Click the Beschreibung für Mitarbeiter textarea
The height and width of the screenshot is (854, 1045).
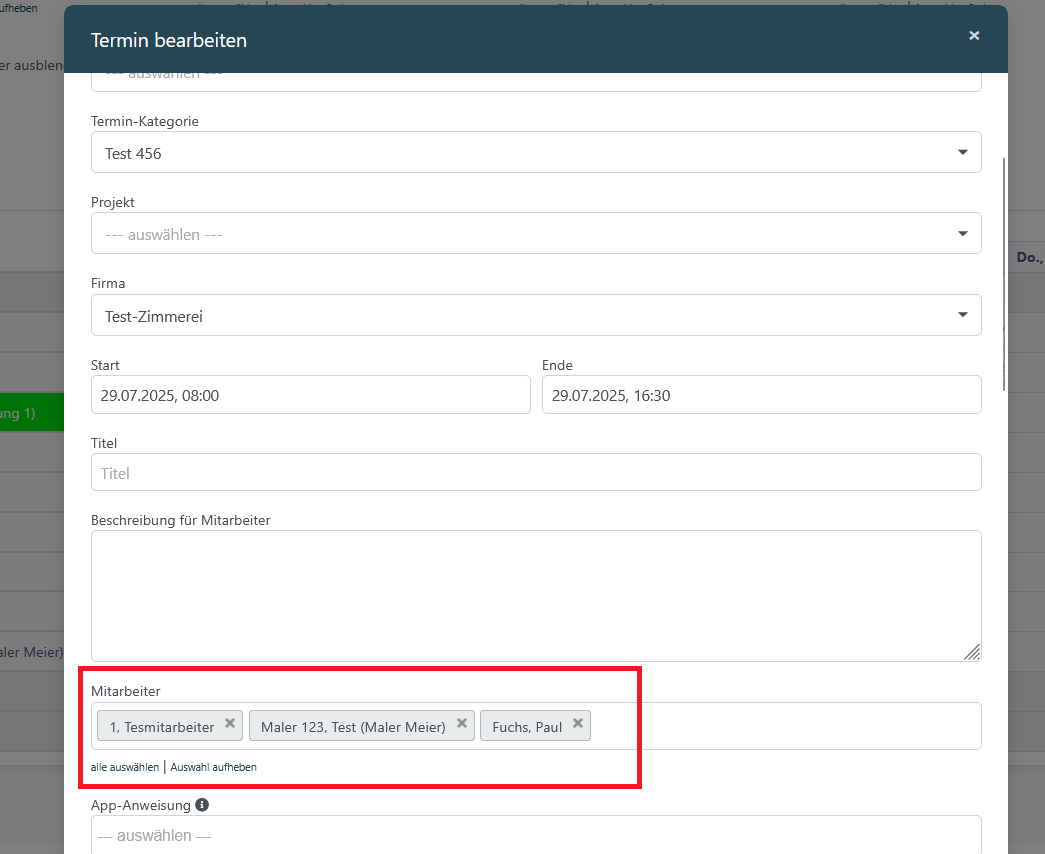pyautogui.click(x=536, y=596)
